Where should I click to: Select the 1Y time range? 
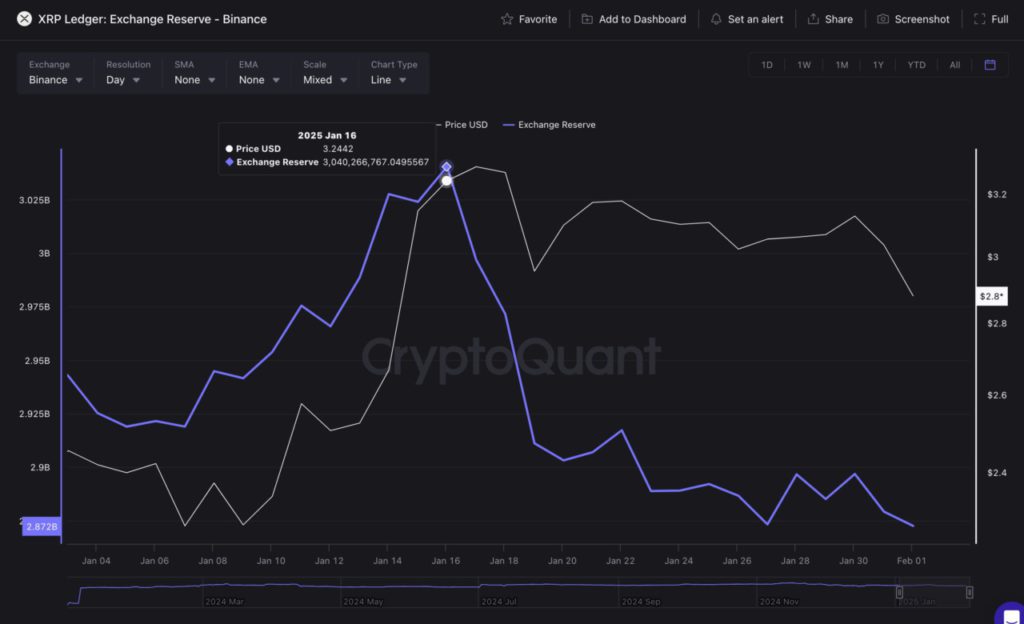[x=878, y=65]
